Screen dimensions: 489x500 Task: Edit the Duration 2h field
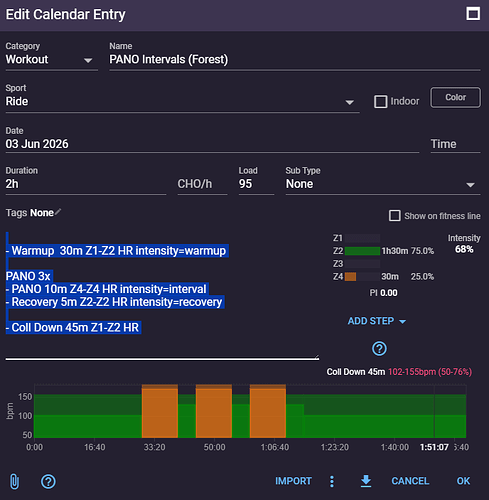point(86,184)
